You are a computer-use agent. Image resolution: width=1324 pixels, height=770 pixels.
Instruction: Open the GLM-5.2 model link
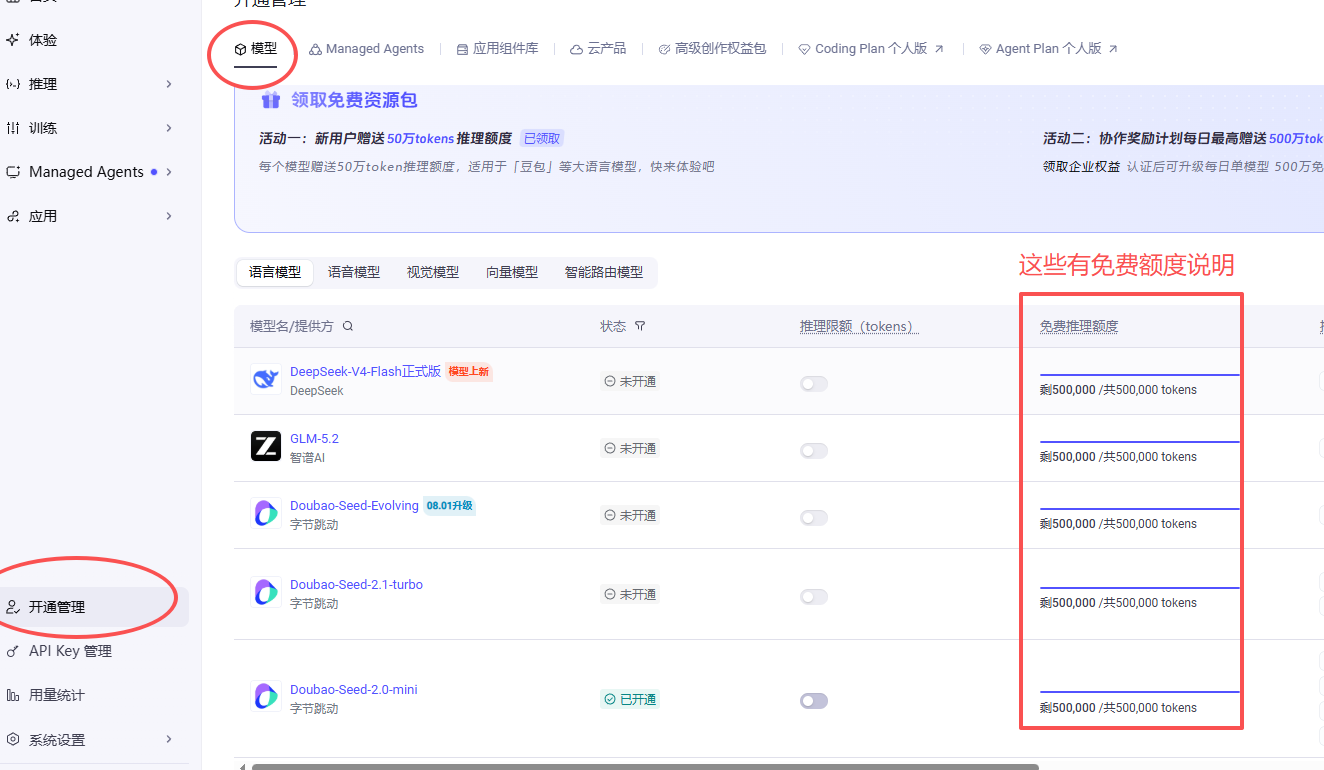(314, 438)
